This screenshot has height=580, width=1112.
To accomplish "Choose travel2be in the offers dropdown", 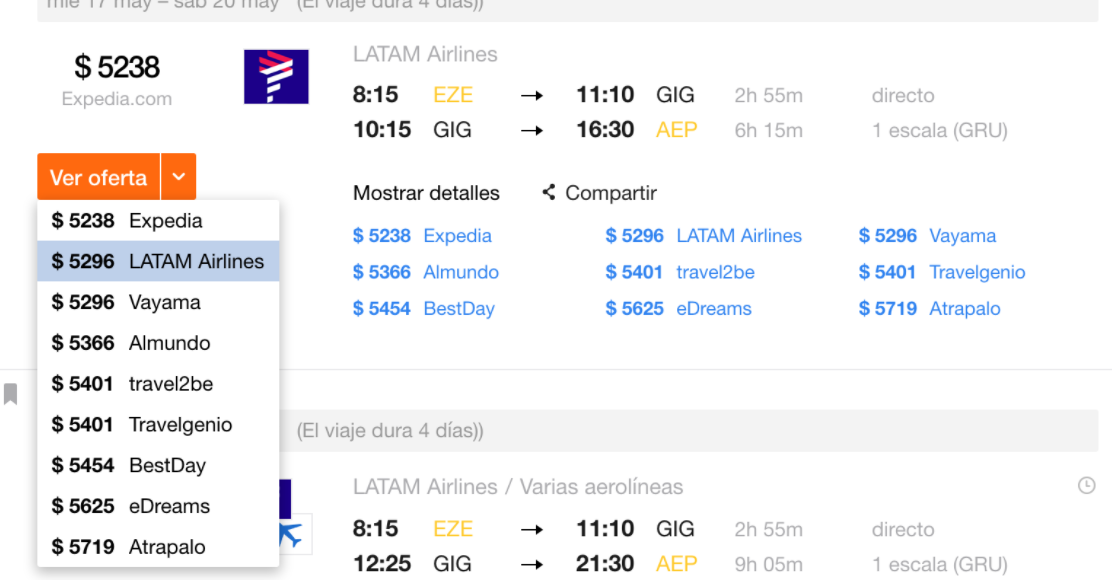I will (158, 384).
